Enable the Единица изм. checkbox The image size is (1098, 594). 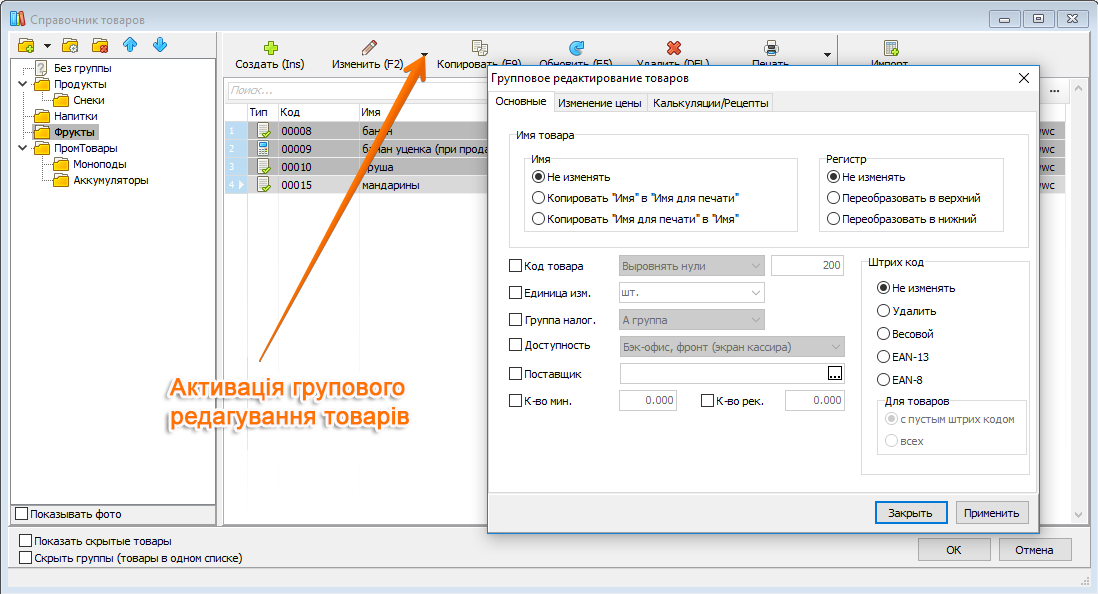pos(515,293)
